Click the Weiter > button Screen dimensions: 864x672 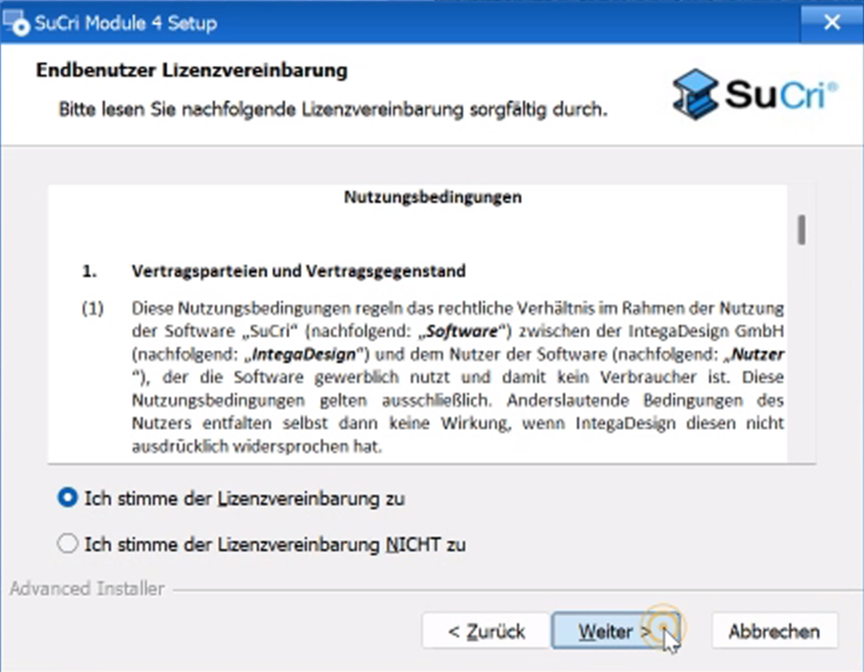point(615,631)
